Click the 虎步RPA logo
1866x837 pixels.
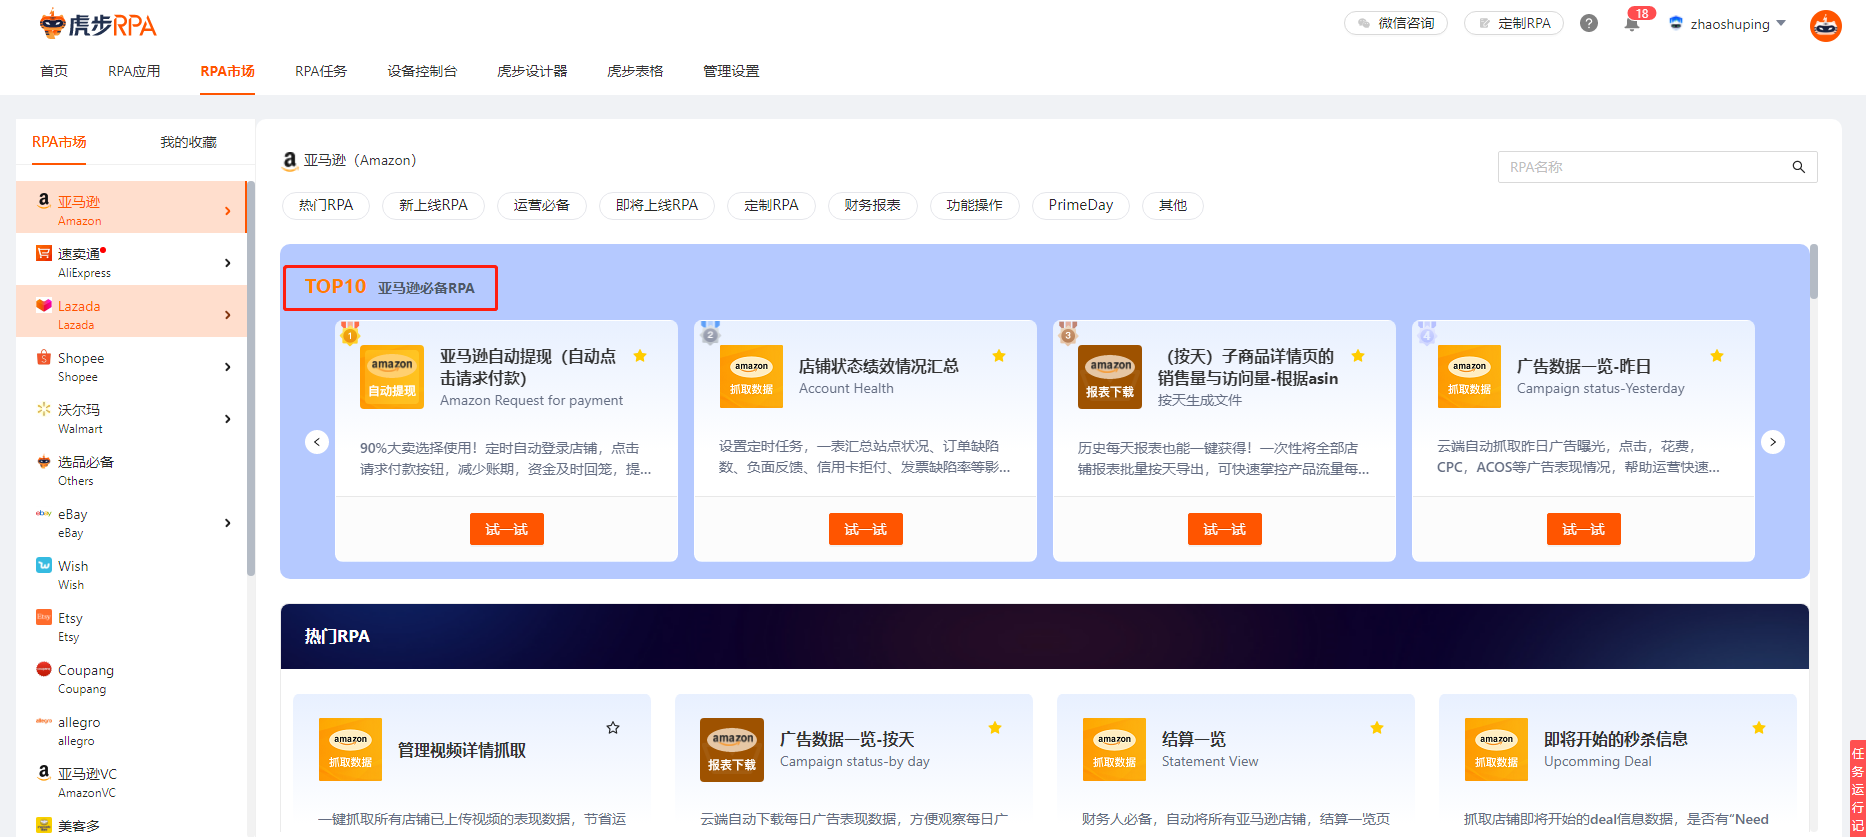[x=98, y=25]
